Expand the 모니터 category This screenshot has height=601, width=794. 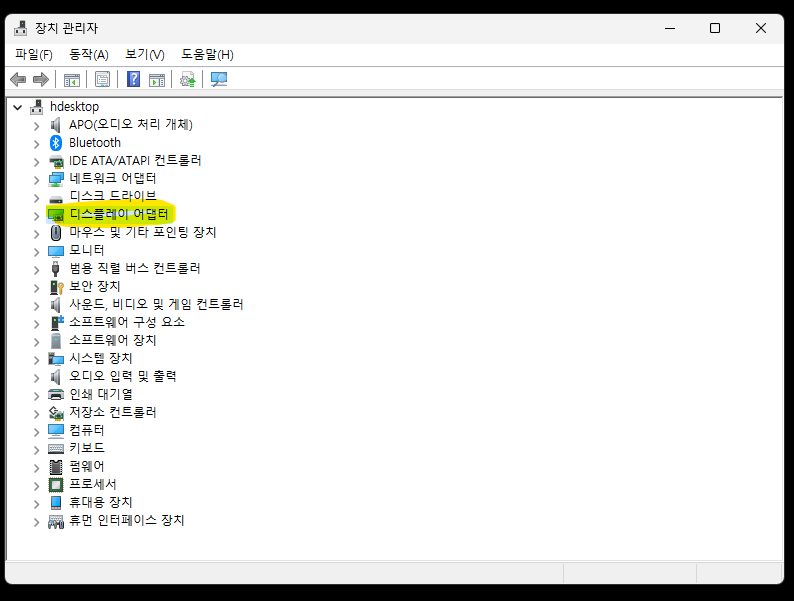36,252
